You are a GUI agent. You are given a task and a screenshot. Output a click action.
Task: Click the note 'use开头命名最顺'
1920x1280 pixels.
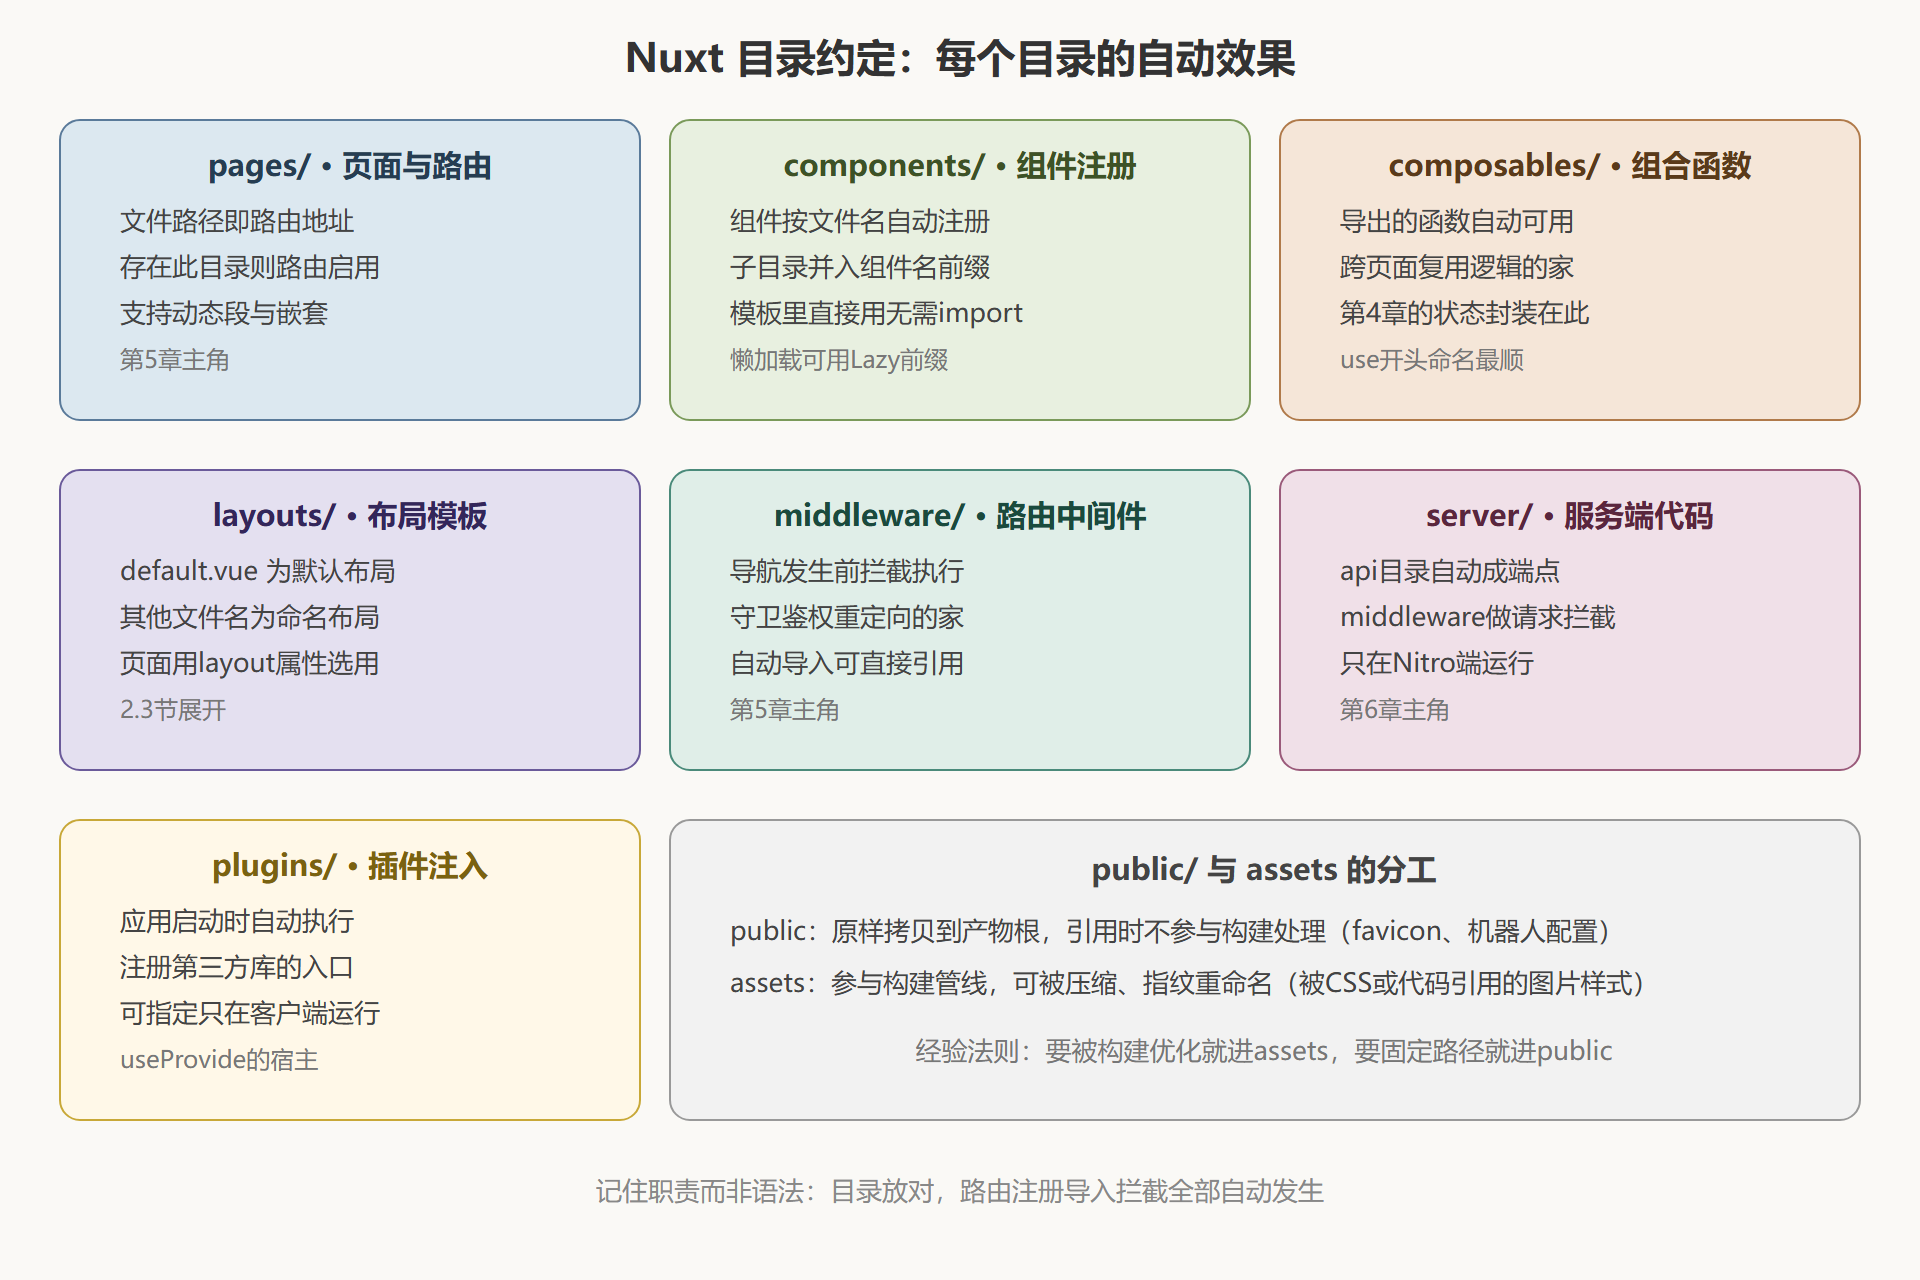1432,360
